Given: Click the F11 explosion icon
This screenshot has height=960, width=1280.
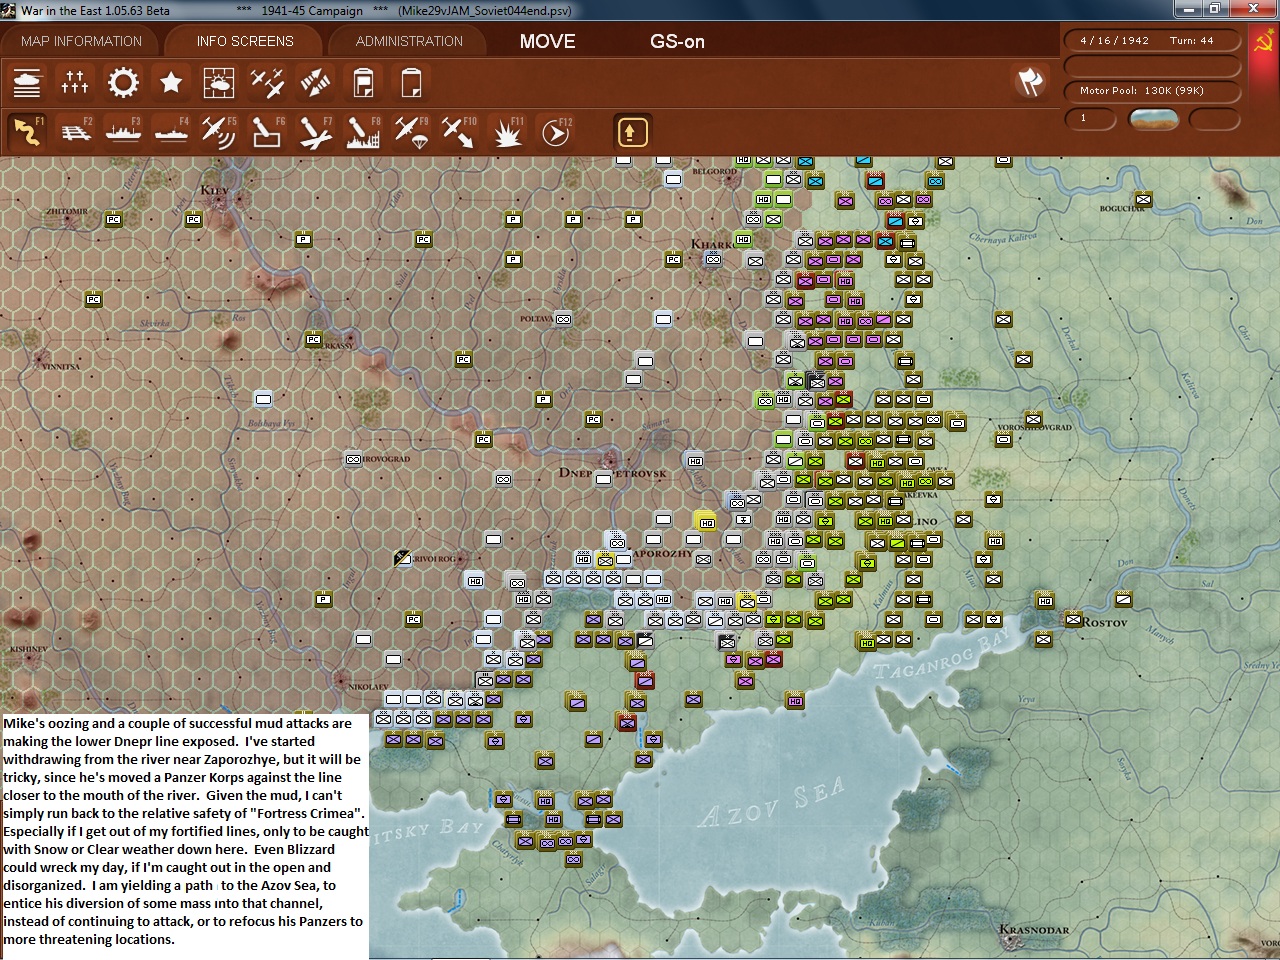Looking at the screenshot, I should coord(507,132).
